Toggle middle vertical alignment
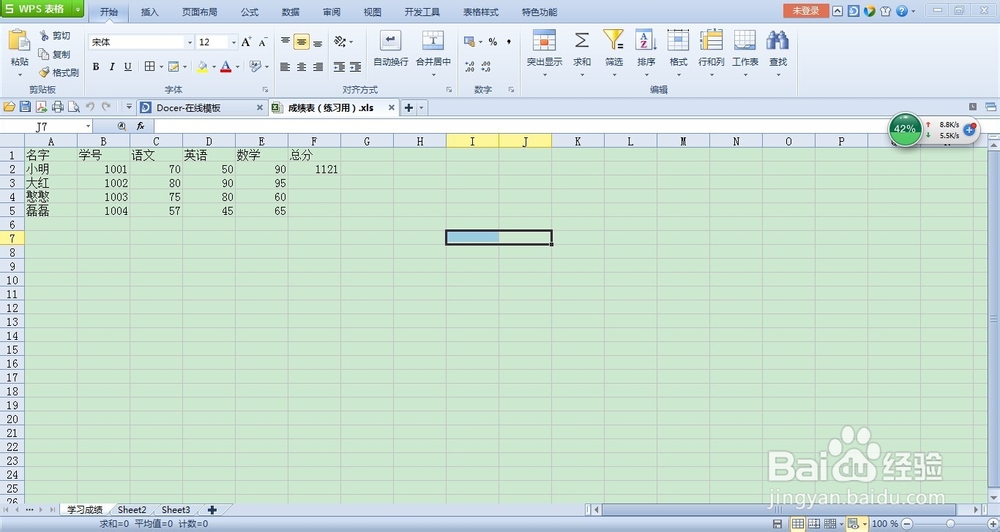 [301, 42]
